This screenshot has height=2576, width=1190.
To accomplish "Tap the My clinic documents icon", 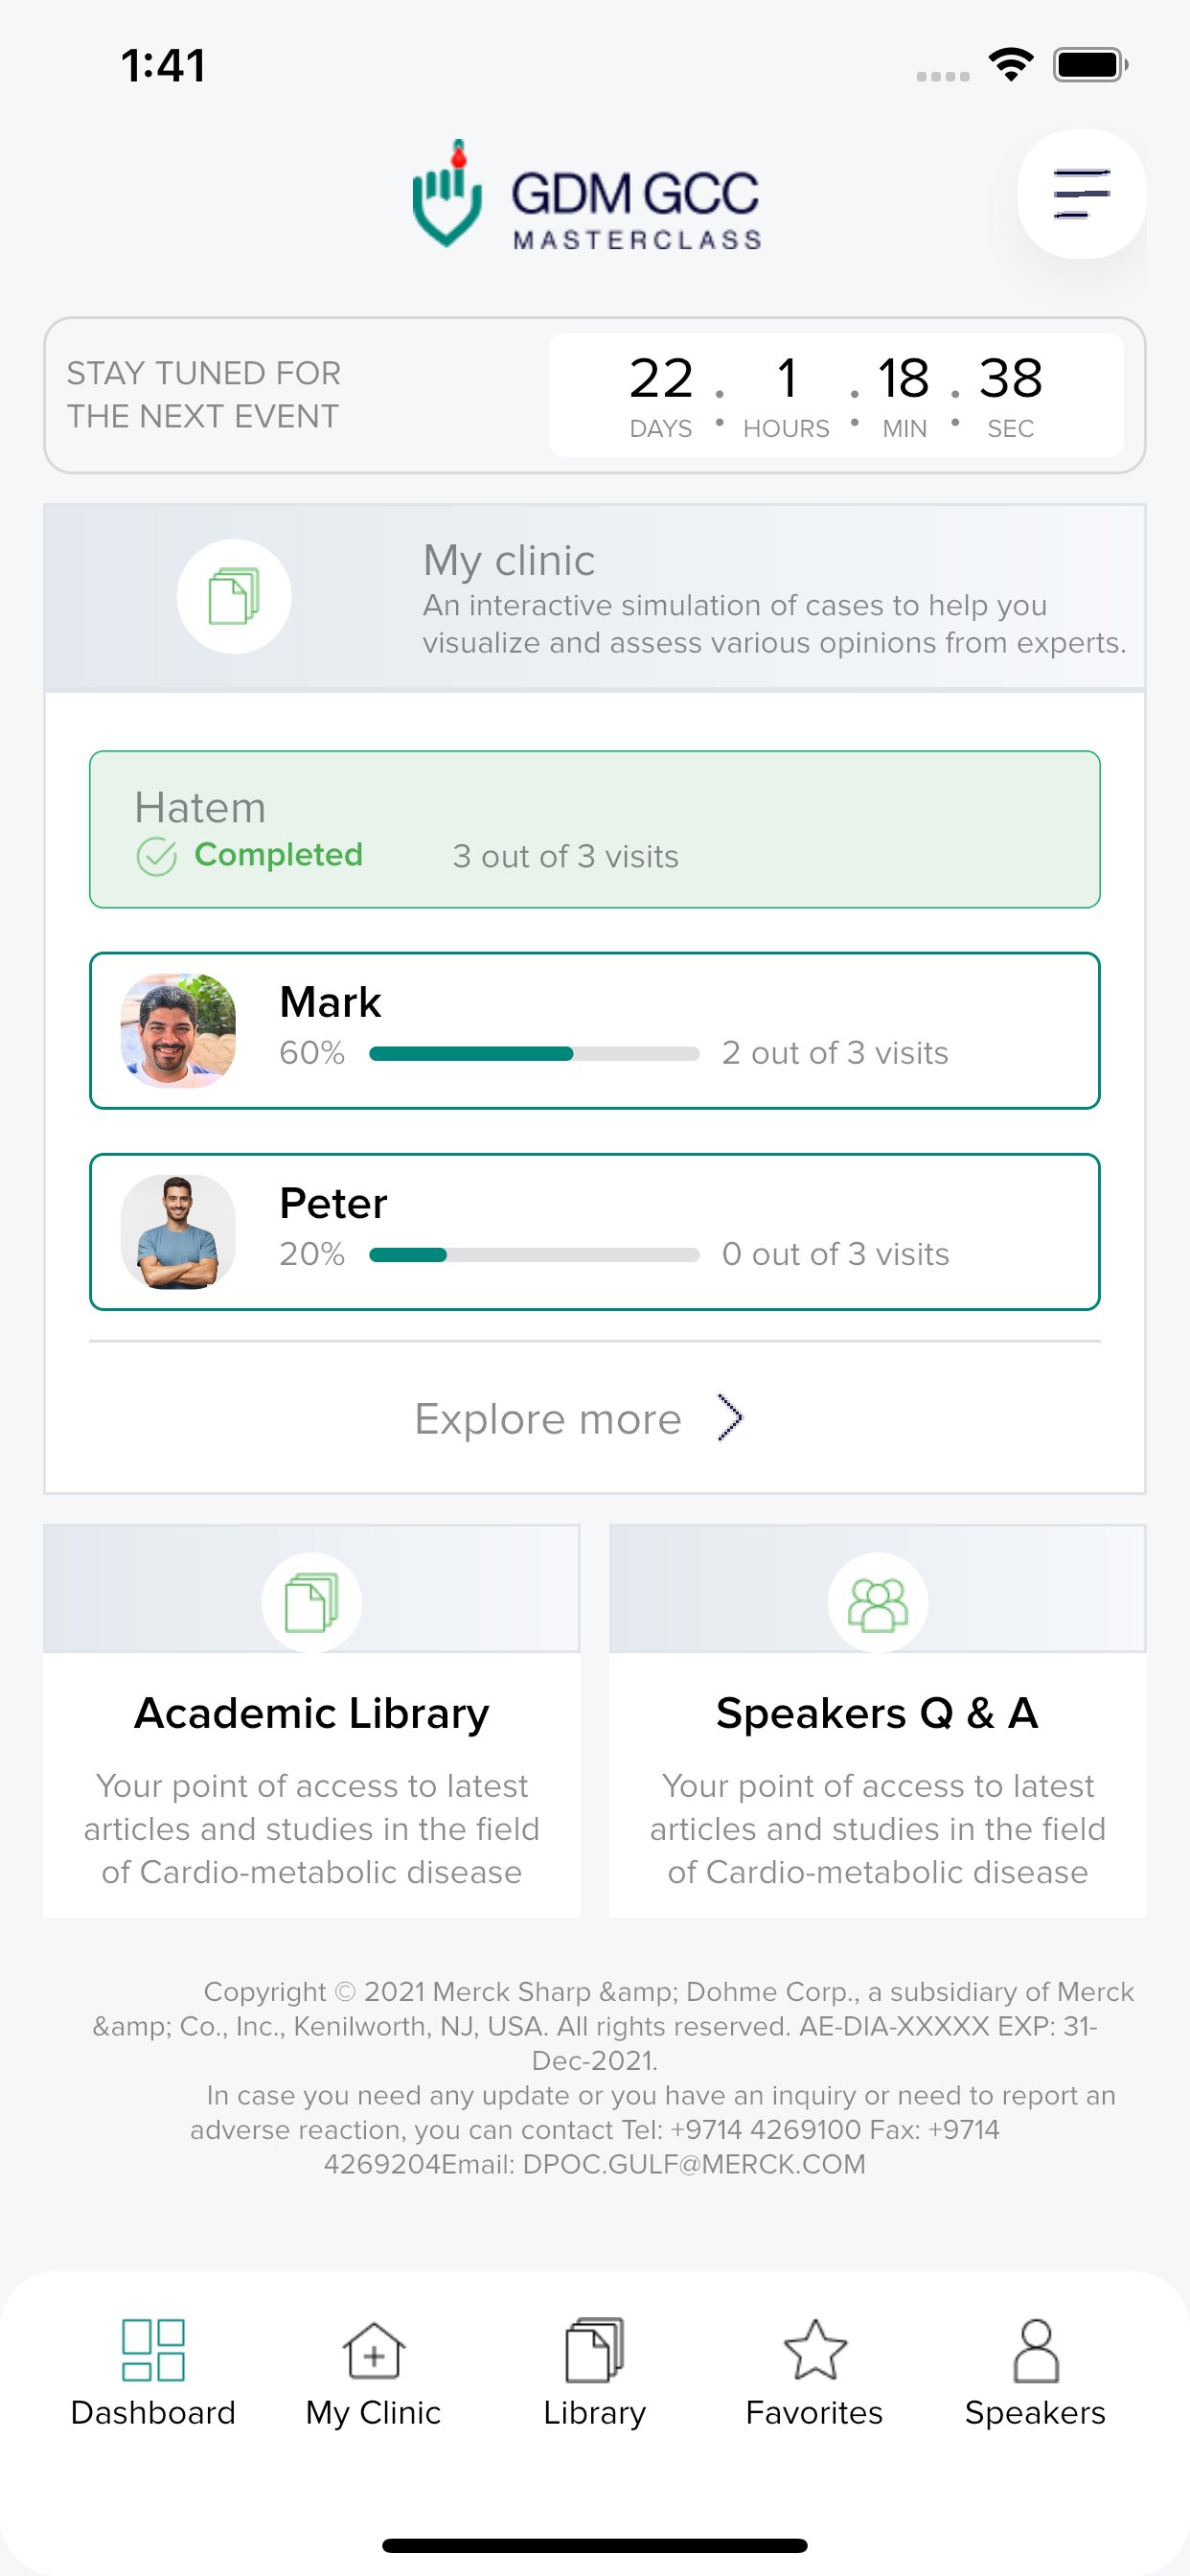I will tap(234, 597).
